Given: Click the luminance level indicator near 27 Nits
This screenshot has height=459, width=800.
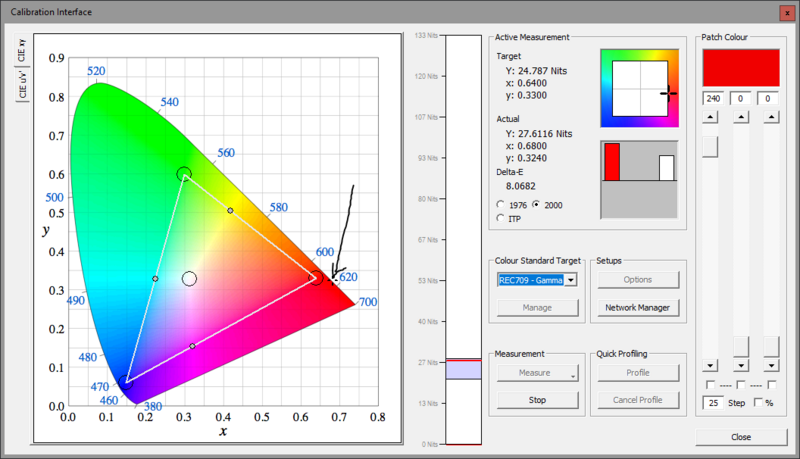Looking at the screenshot, I should coord(464,369).
